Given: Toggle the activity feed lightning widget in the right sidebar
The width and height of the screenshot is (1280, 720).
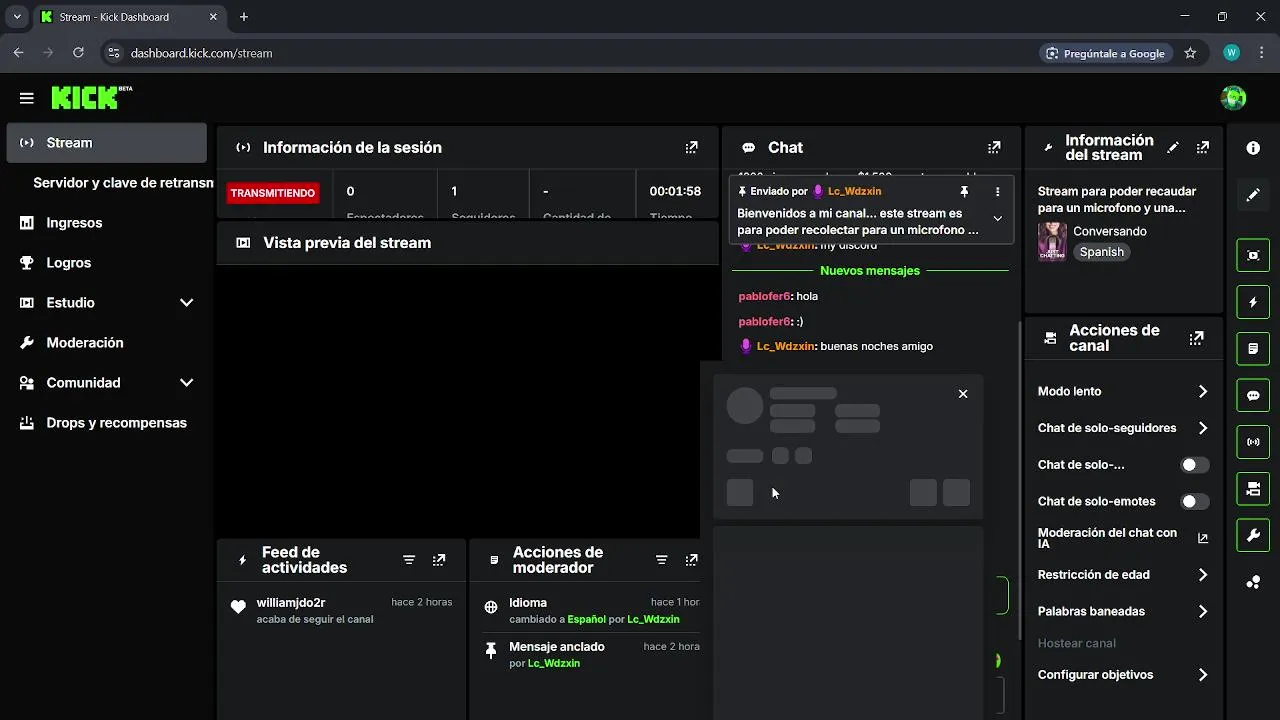Looking at the screenshot, I should 1253,302.
